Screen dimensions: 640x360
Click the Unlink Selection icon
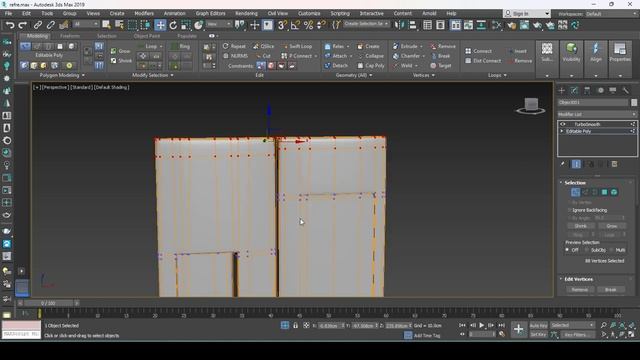pyautogui.click(x=51, y=25)
